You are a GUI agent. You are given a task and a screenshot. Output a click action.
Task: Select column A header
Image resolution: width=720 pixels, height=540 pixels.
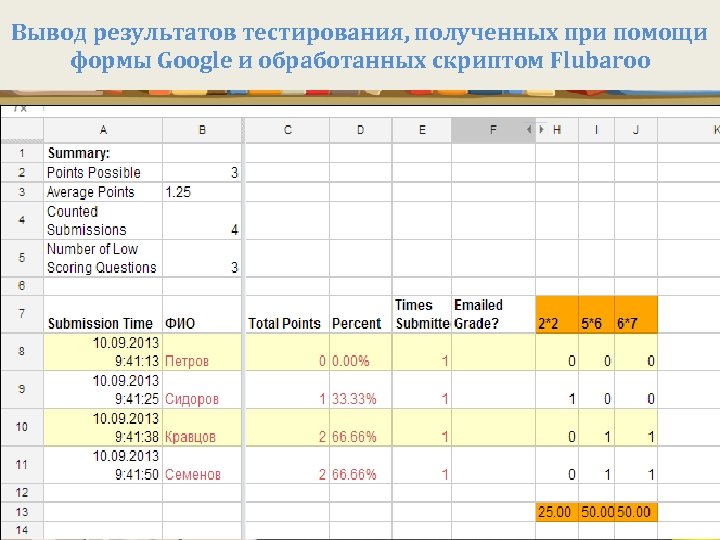[x=103, y=130]
